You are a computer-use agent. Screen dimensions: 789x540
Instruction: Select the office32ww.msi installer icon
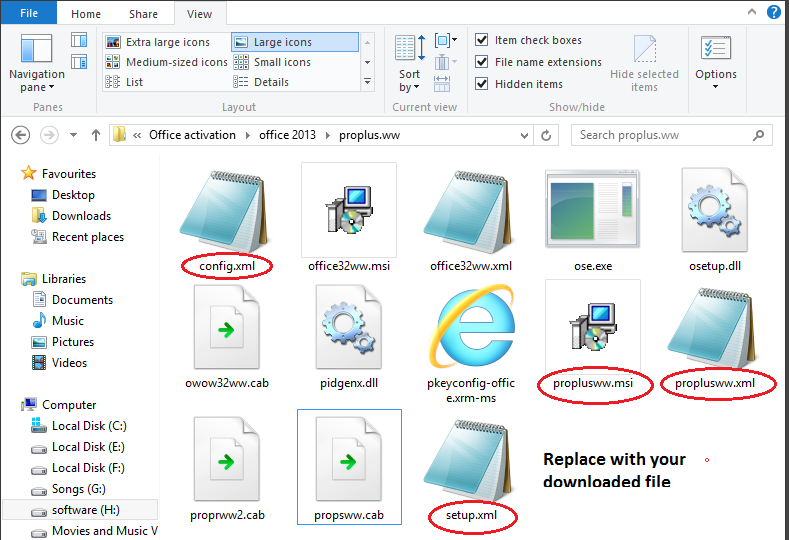348,211
